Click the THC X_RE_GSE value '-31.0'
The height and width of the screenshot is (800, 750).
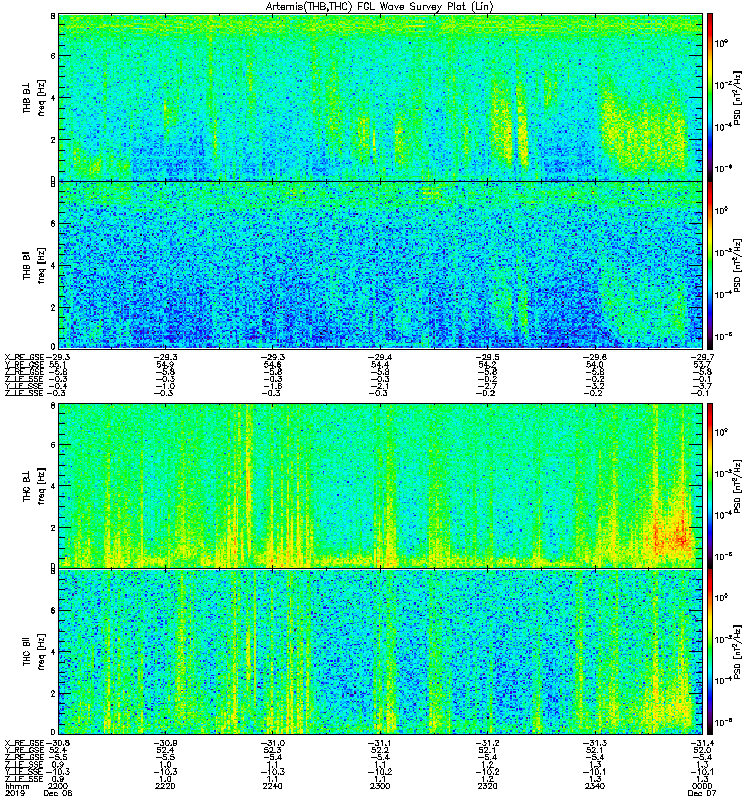(272, 743)
